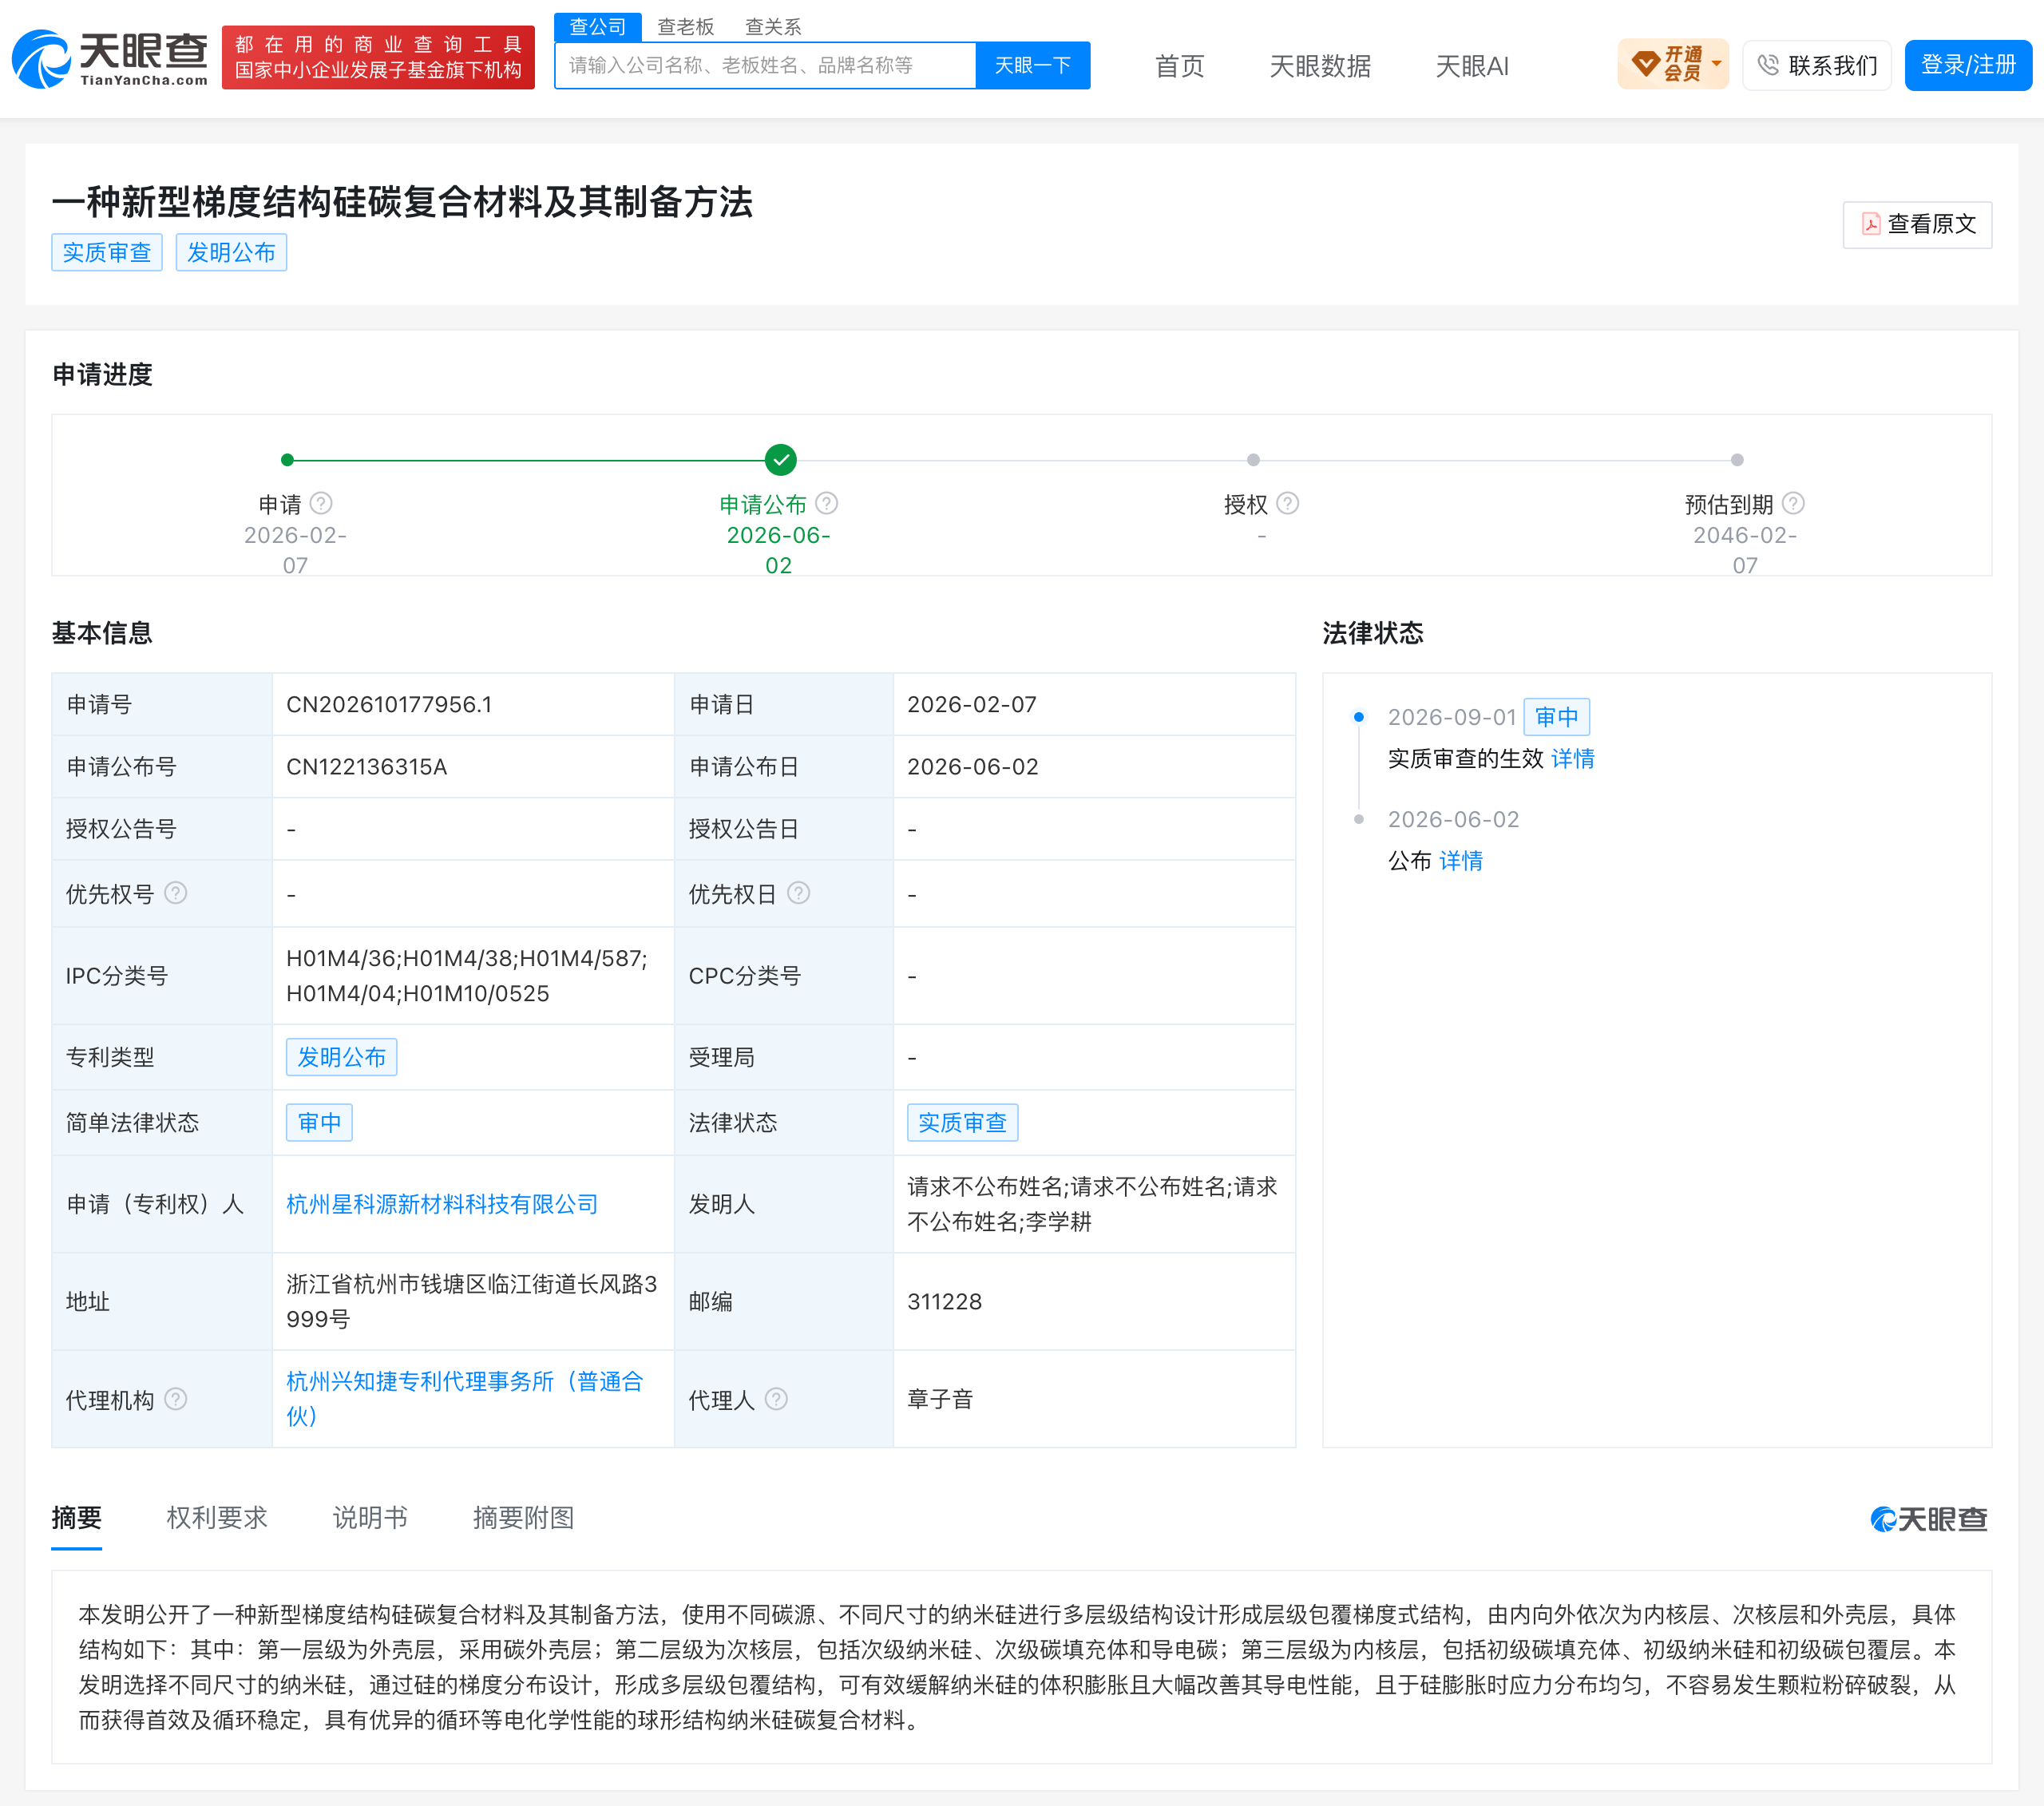Image resolution: width=2044 pixels, height=1806 pixels.
Task: Click the green checkmark on 申请公布 step
Action: 781,460
